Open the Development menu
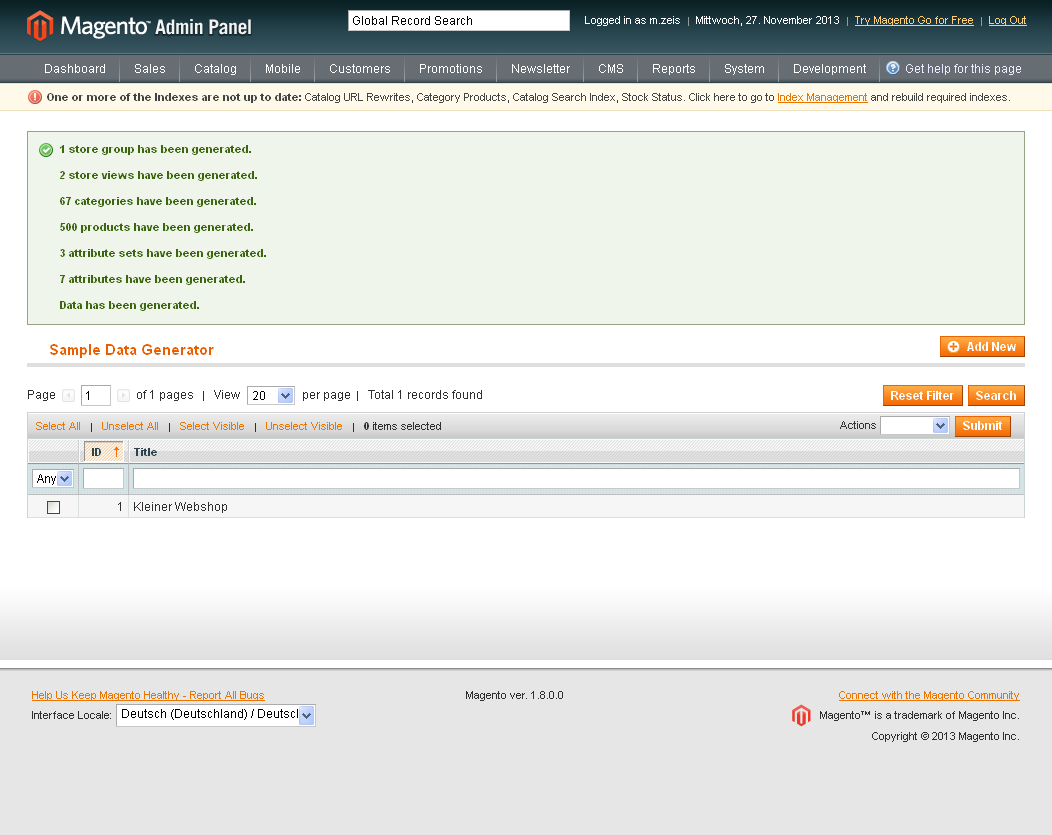This screenshot has height=835, width=1052. 829,68
